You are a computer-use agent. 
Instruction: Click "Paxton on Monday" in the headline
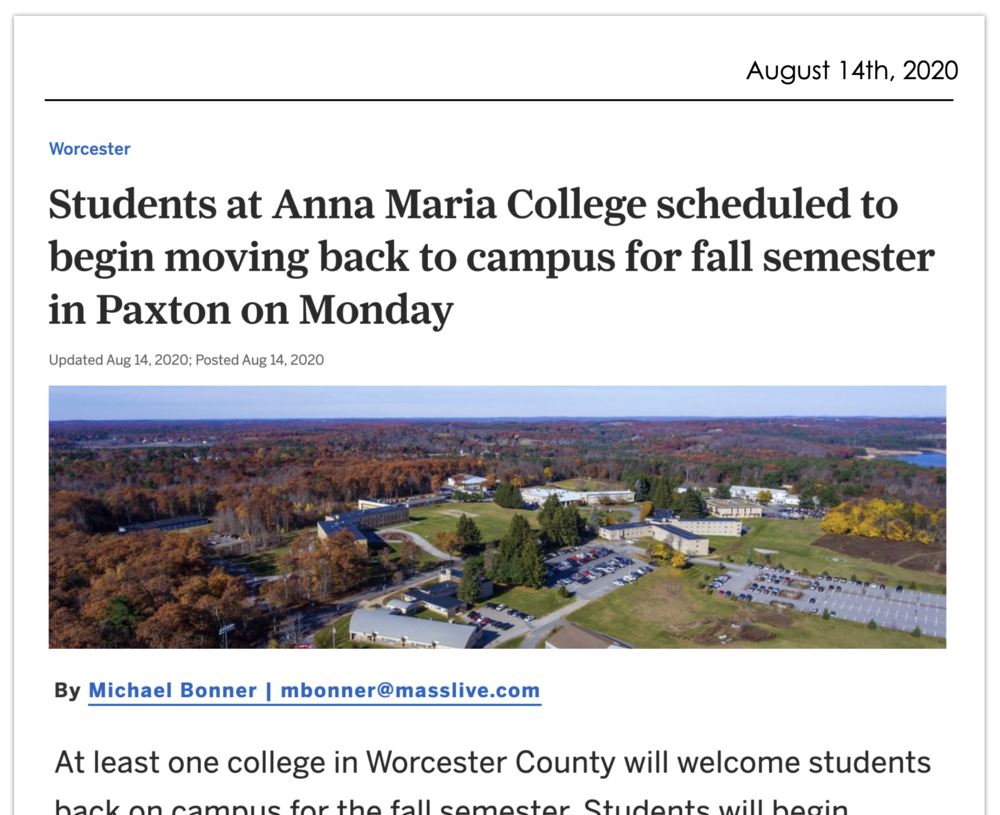click(274, 310)
